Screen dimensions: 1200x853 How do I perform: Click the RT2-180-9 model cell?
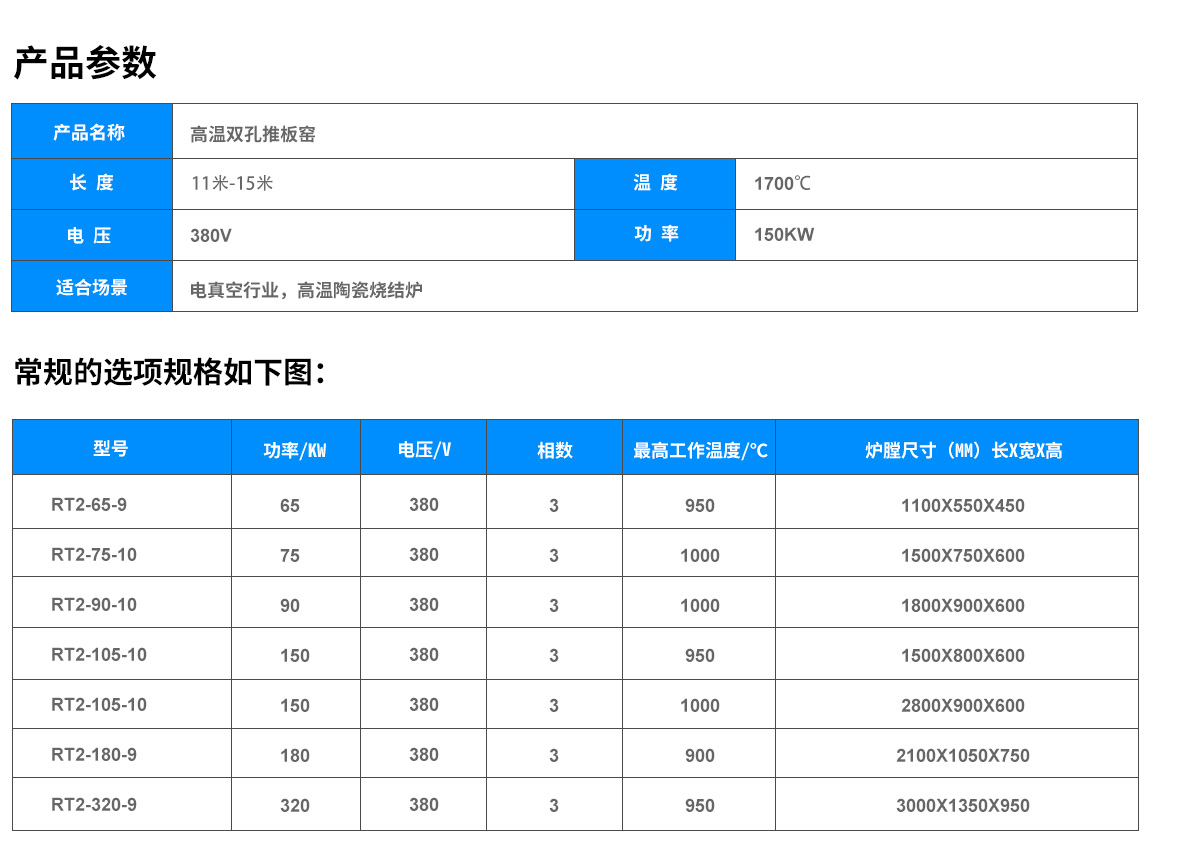(94, 754)
